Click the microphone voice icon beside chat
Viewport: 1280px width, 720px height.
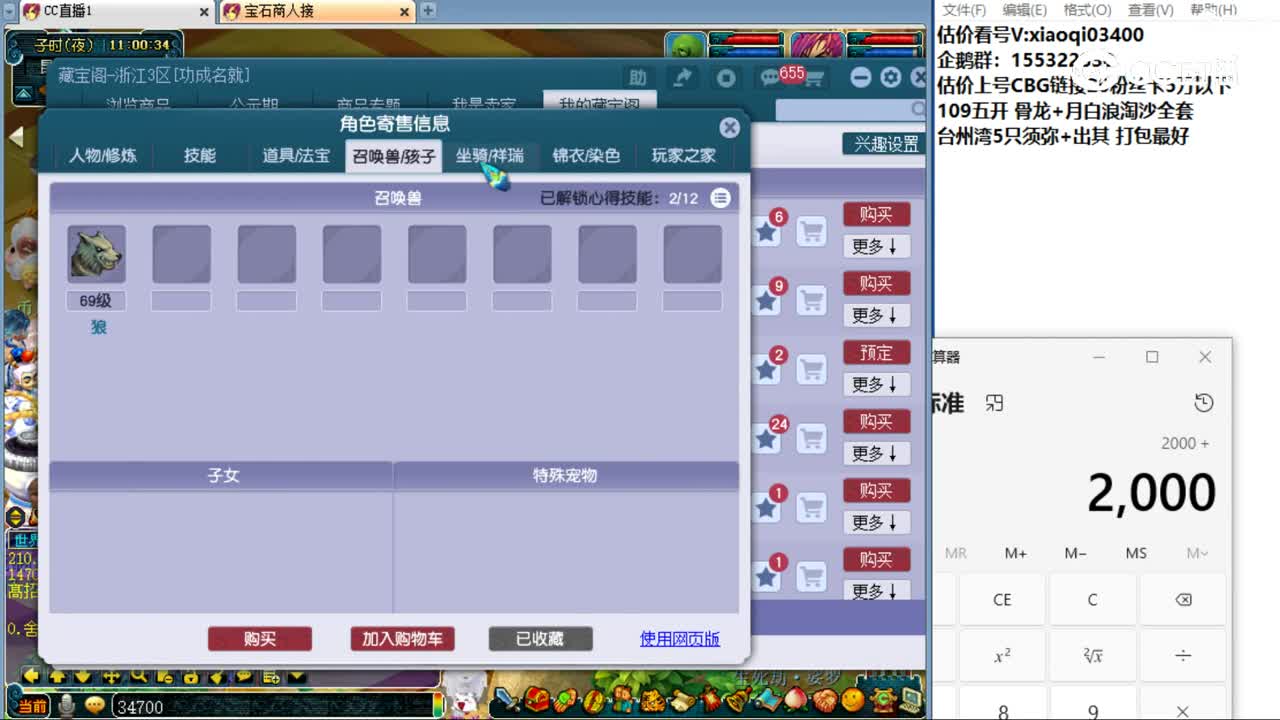[65, 703]
